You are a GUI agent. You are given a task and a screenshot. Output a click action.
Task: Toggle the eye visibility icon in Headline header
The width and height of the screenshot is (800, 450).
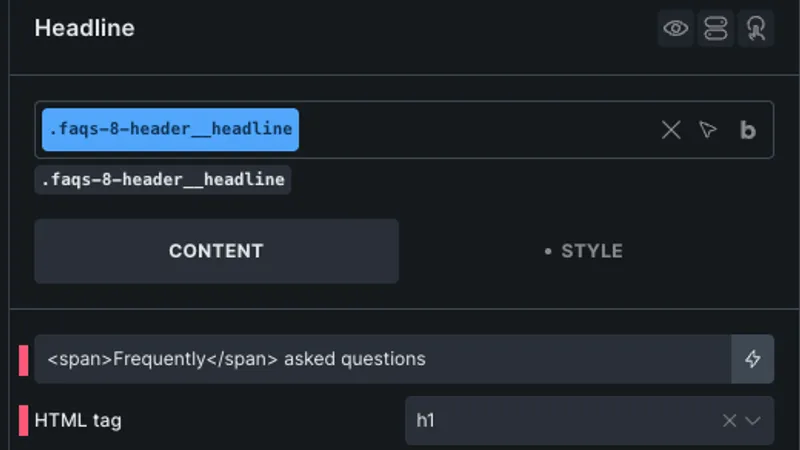[676, 29]
